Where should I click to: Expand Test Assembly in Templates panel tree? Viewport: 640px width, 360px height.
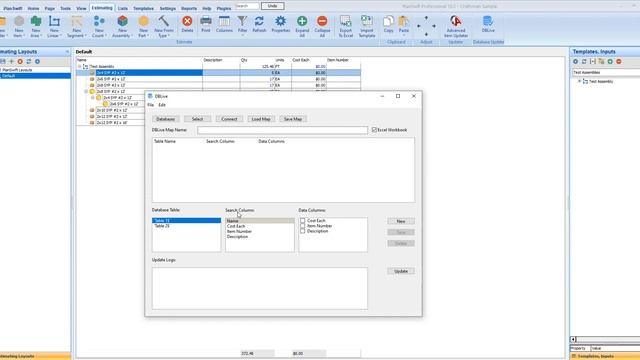click(579, 81)
